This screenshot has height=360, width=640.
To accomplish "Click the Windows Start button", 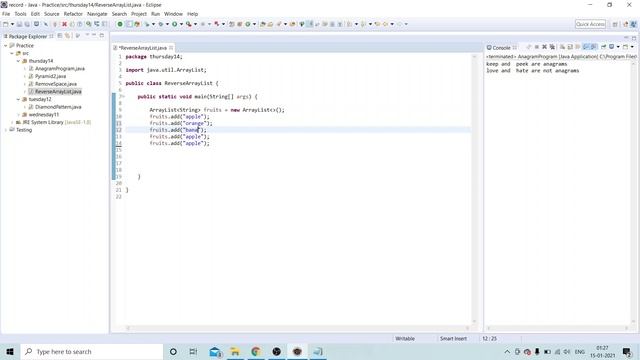I will [10, 351].
